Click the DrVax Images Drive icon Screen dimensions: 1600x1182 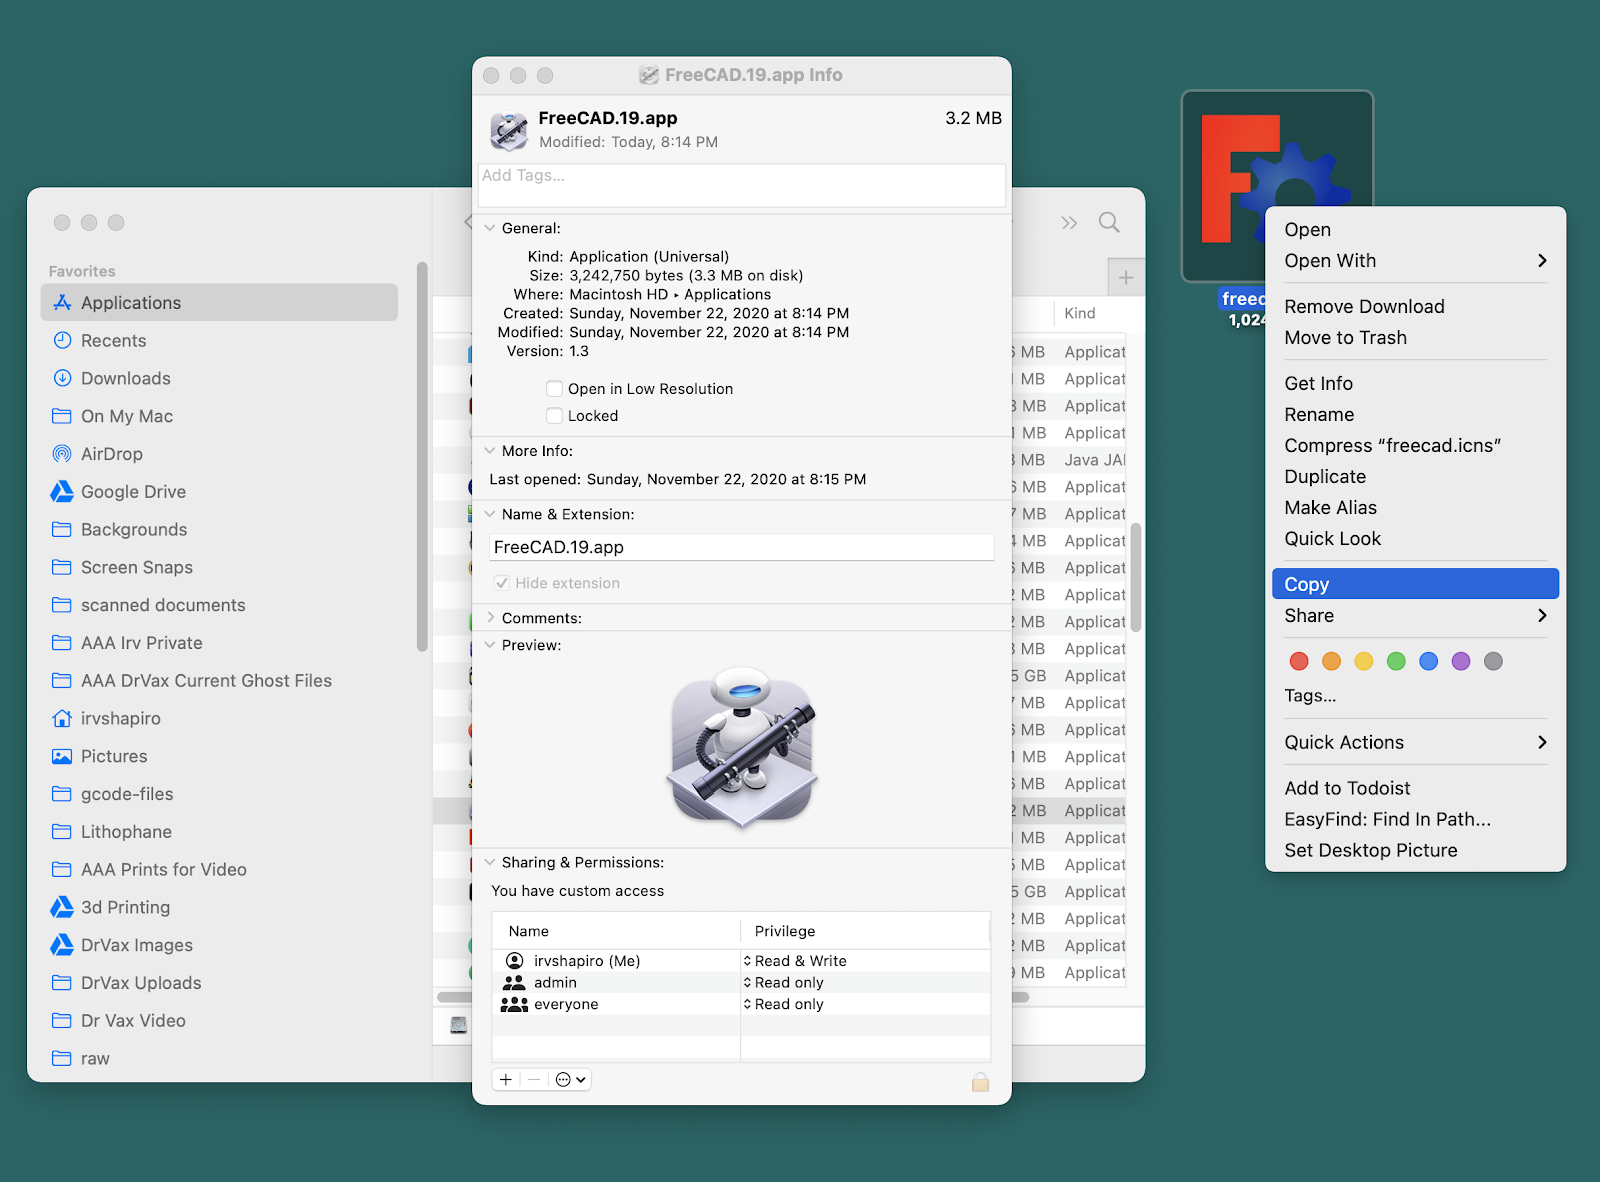[62, 945]
